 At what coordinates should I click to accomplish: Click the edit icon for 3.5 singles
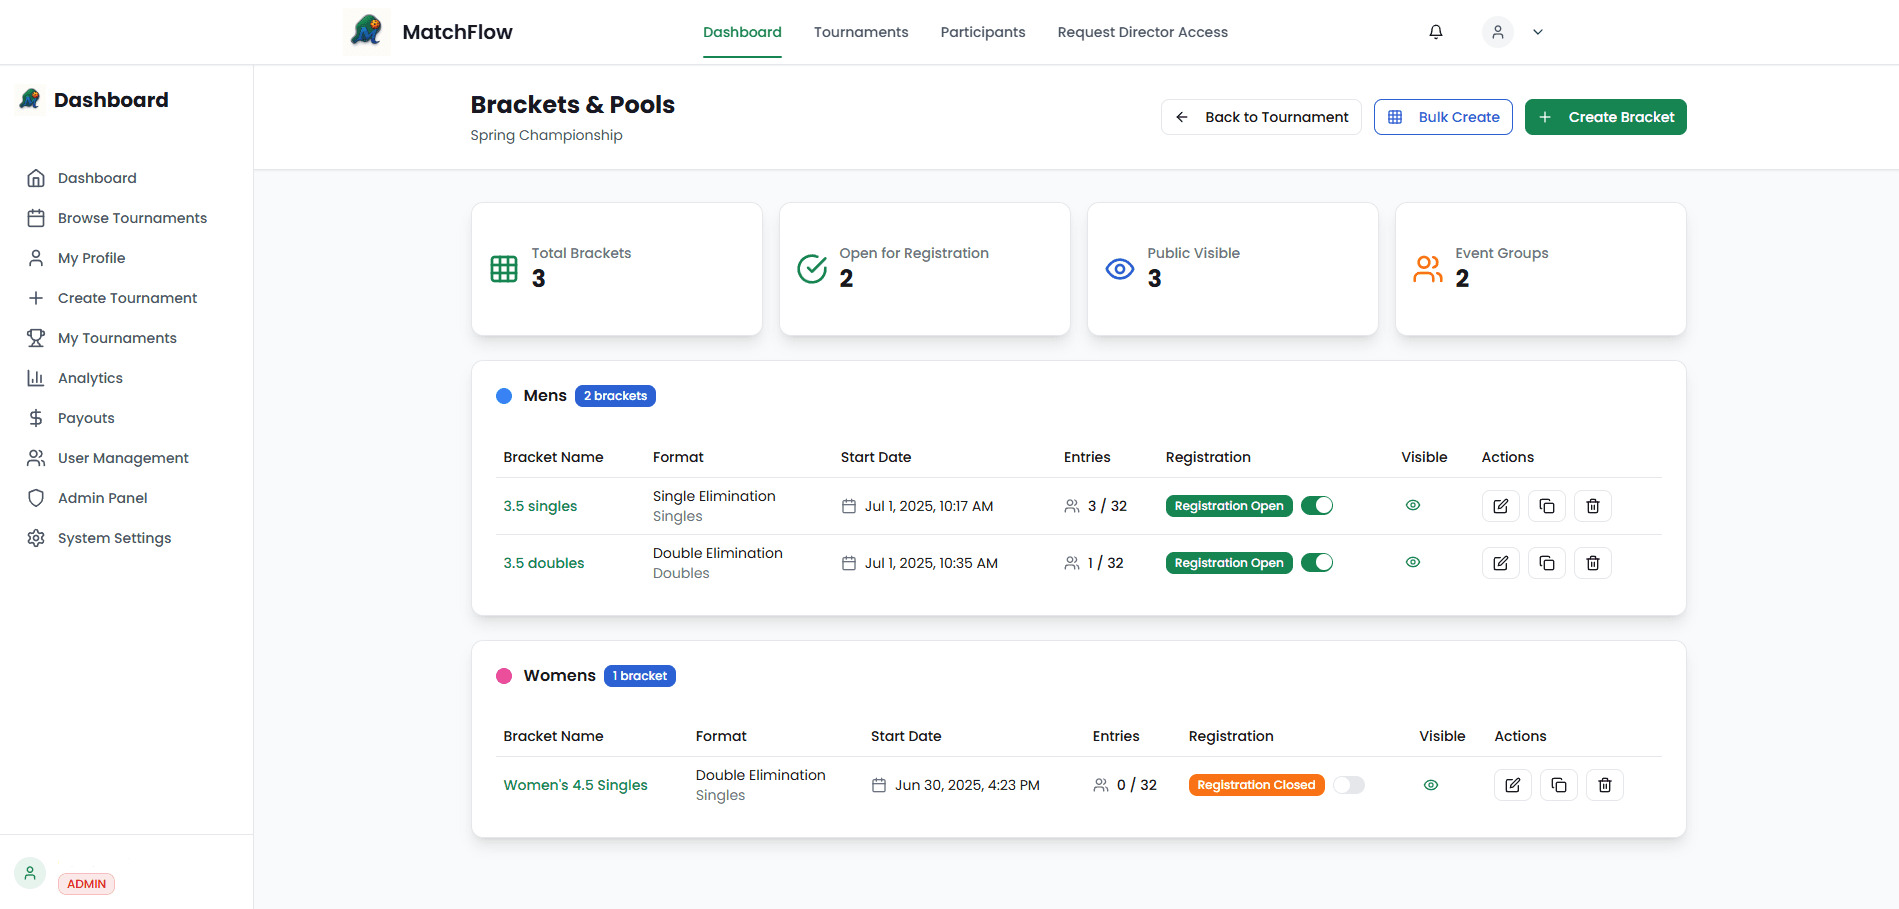1500,506
